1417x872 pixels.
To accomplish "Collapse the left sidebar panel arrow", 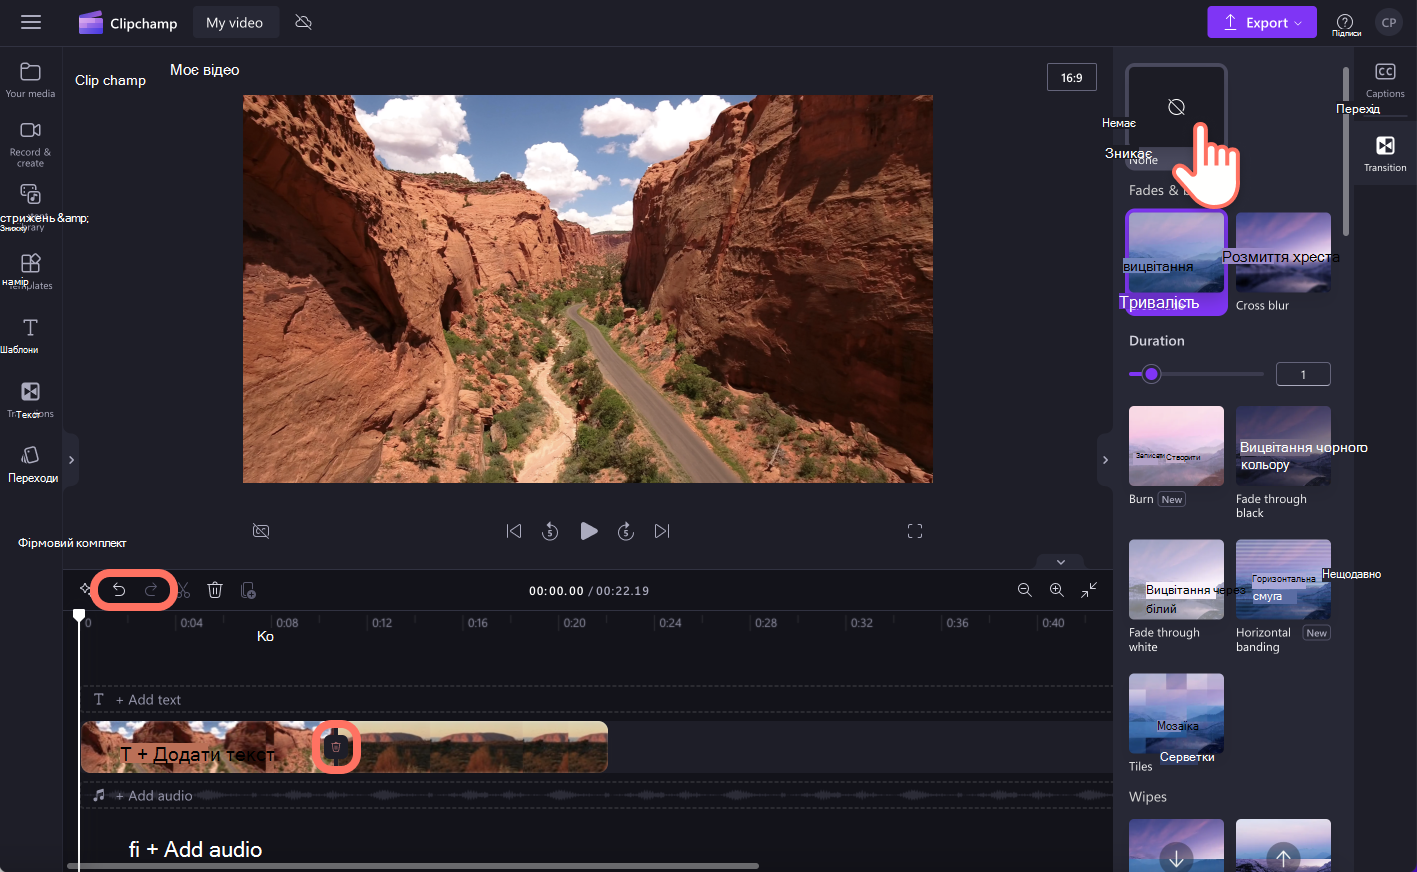I will 71,460.
